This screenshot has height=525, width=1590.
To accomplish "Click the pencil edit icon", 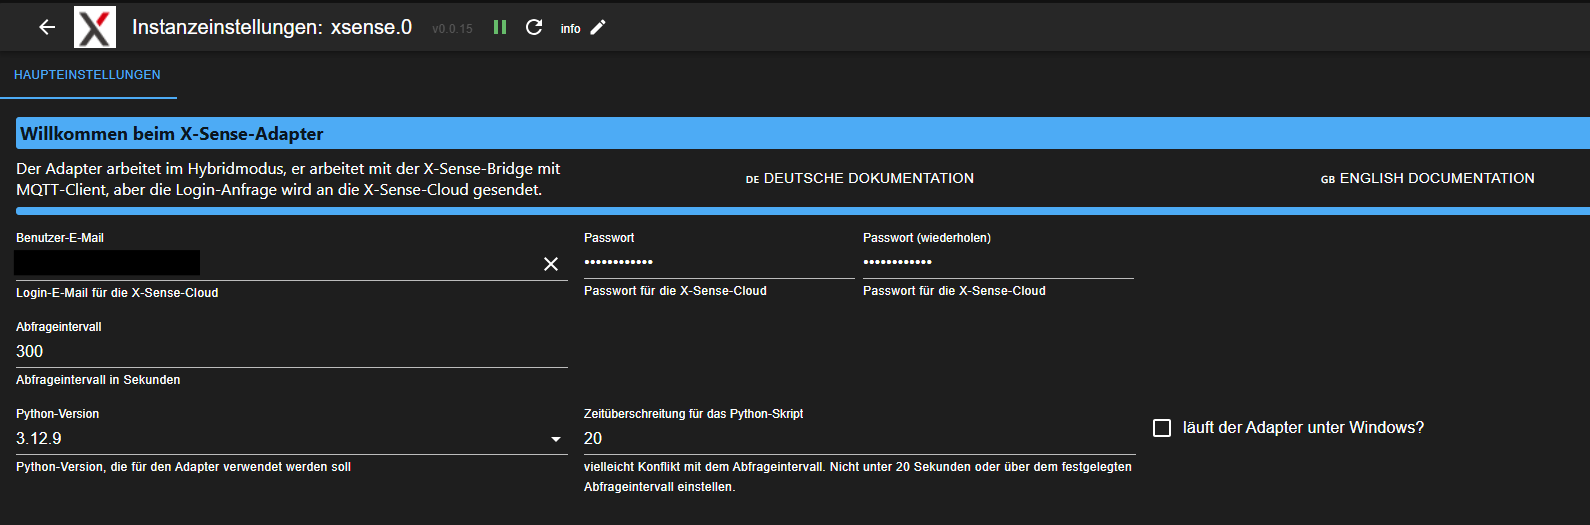I will pyautogui.click(x=598, y=27).
